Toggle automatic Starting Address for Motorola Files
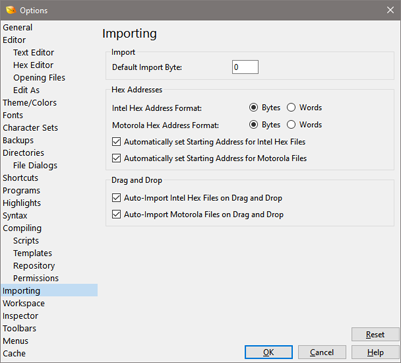 [x=116, y=158]
